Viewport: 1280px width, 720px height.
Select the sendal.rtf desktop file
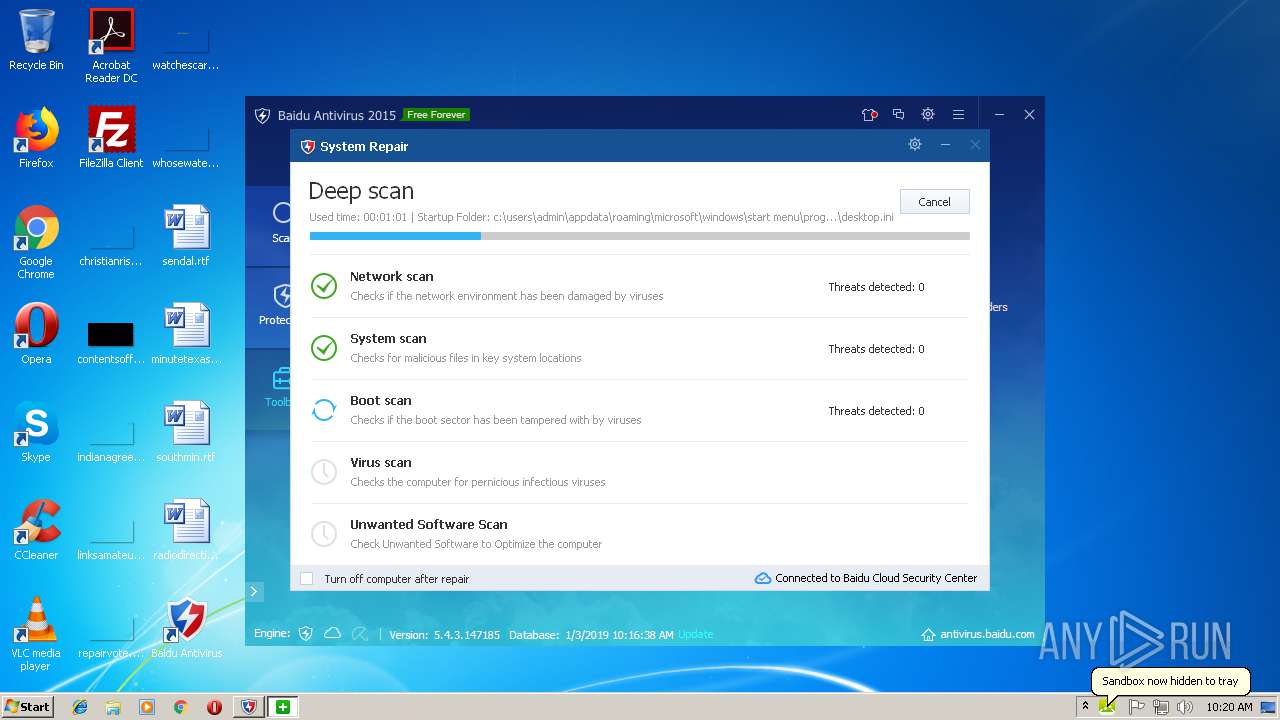[186, 236]
